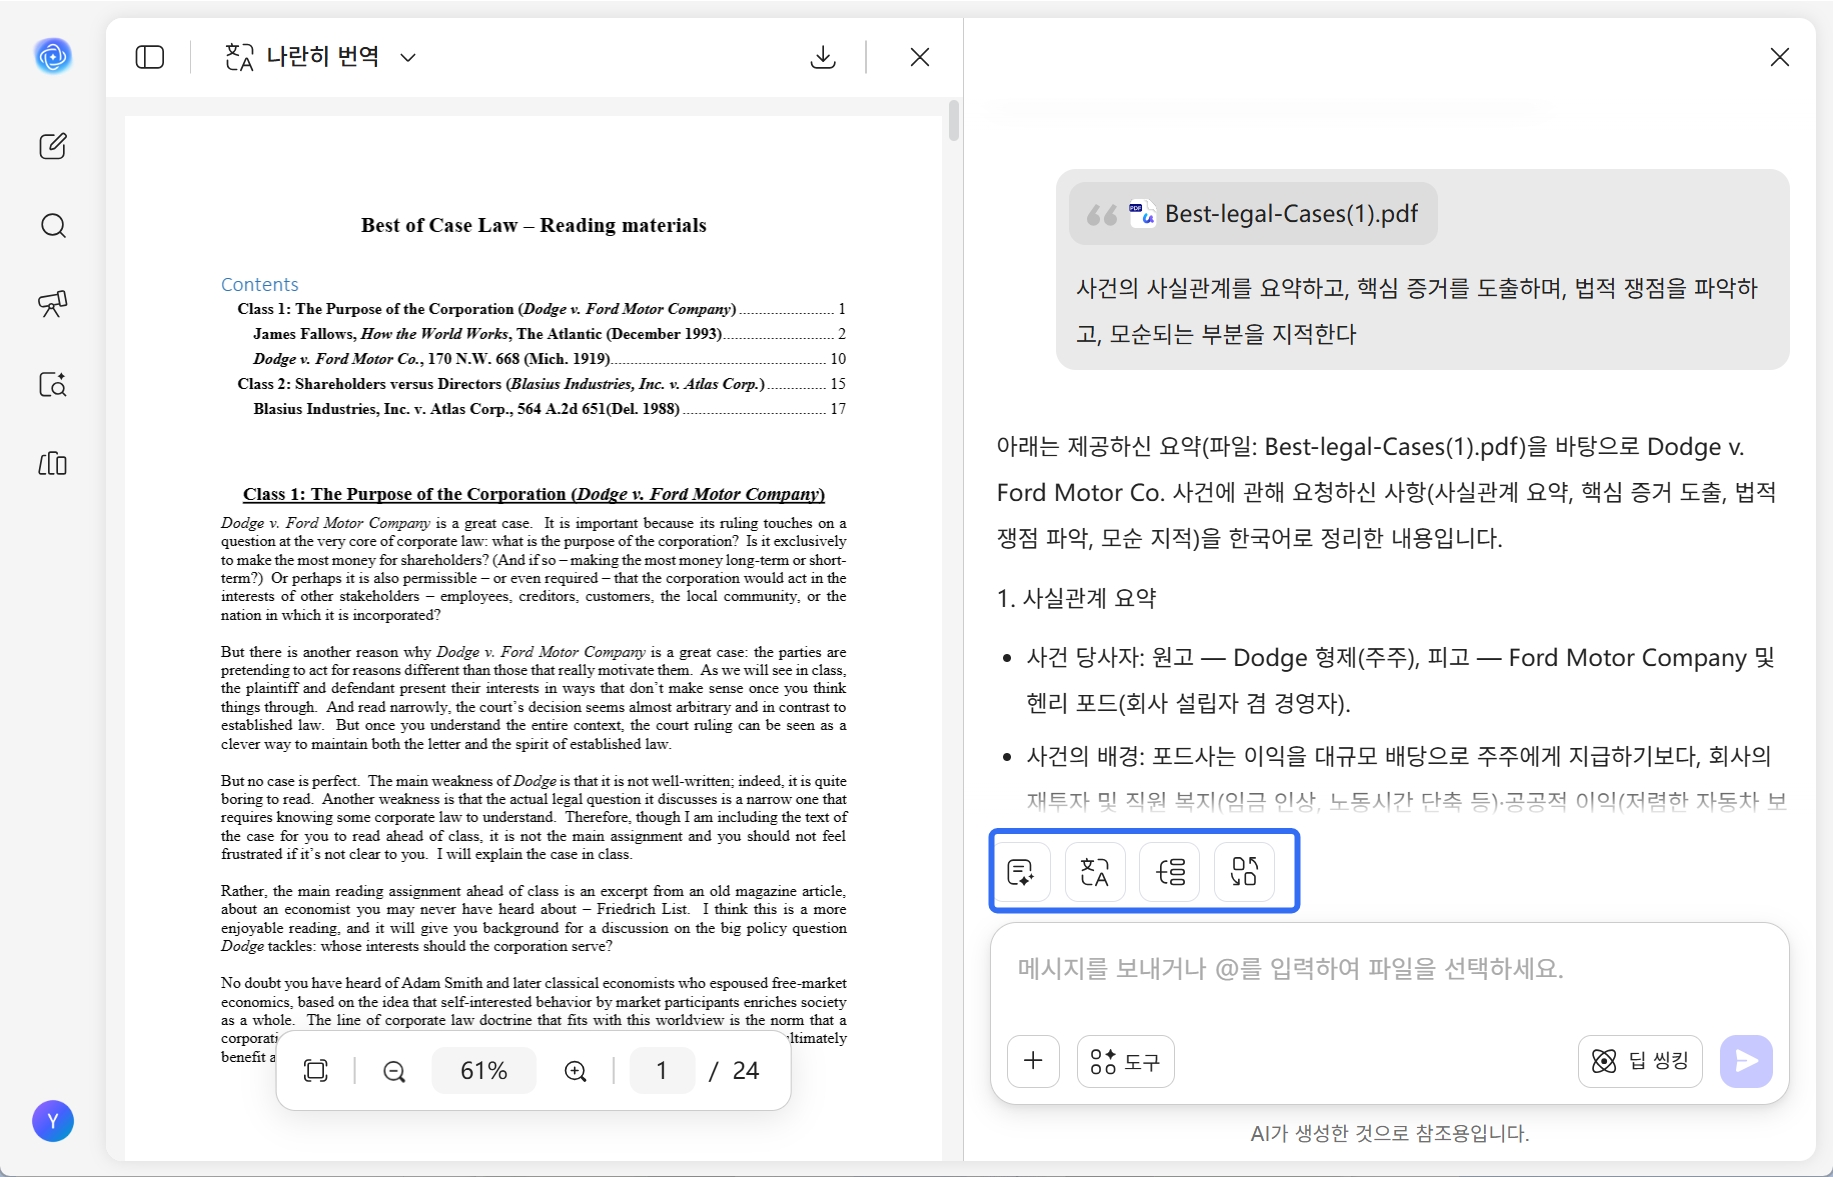Image resolution: width=1833 pixels, height=1177 pixels.
Task: Click the Best-legal-Cases(1).pdf attachment chip
Action: pos(1253,214)
